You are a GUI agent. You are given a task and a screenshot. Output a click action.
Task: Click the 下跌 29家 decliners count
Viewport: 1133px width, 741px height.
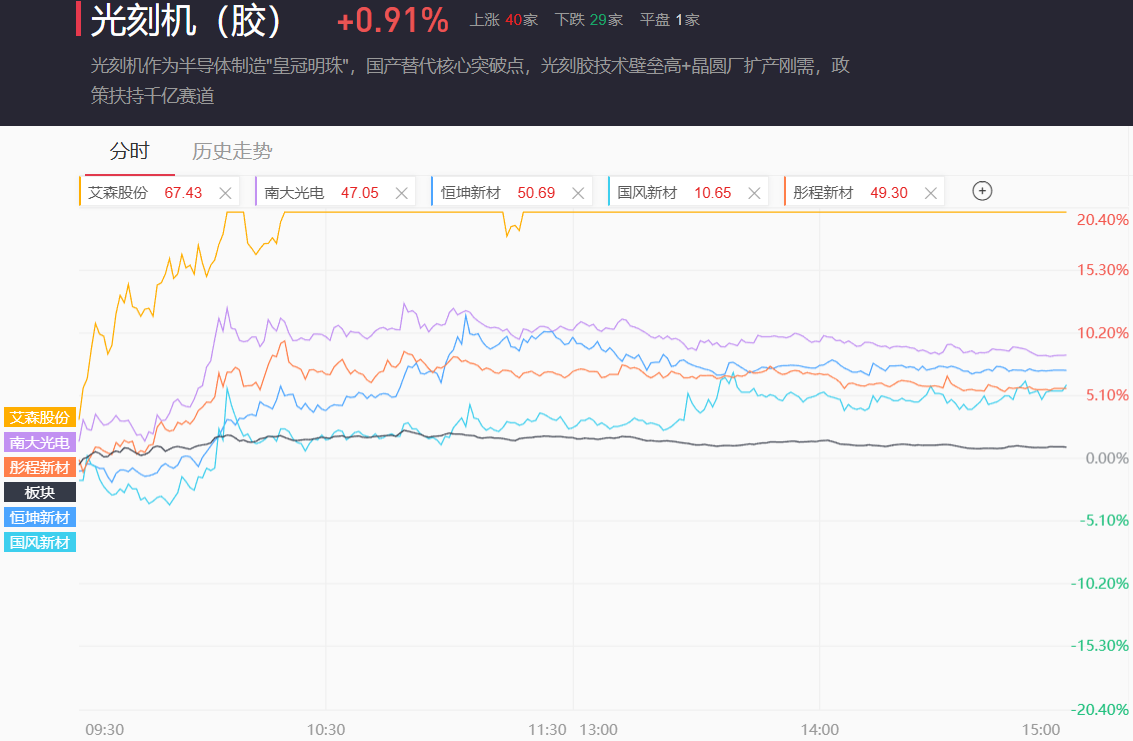(589, 20)
